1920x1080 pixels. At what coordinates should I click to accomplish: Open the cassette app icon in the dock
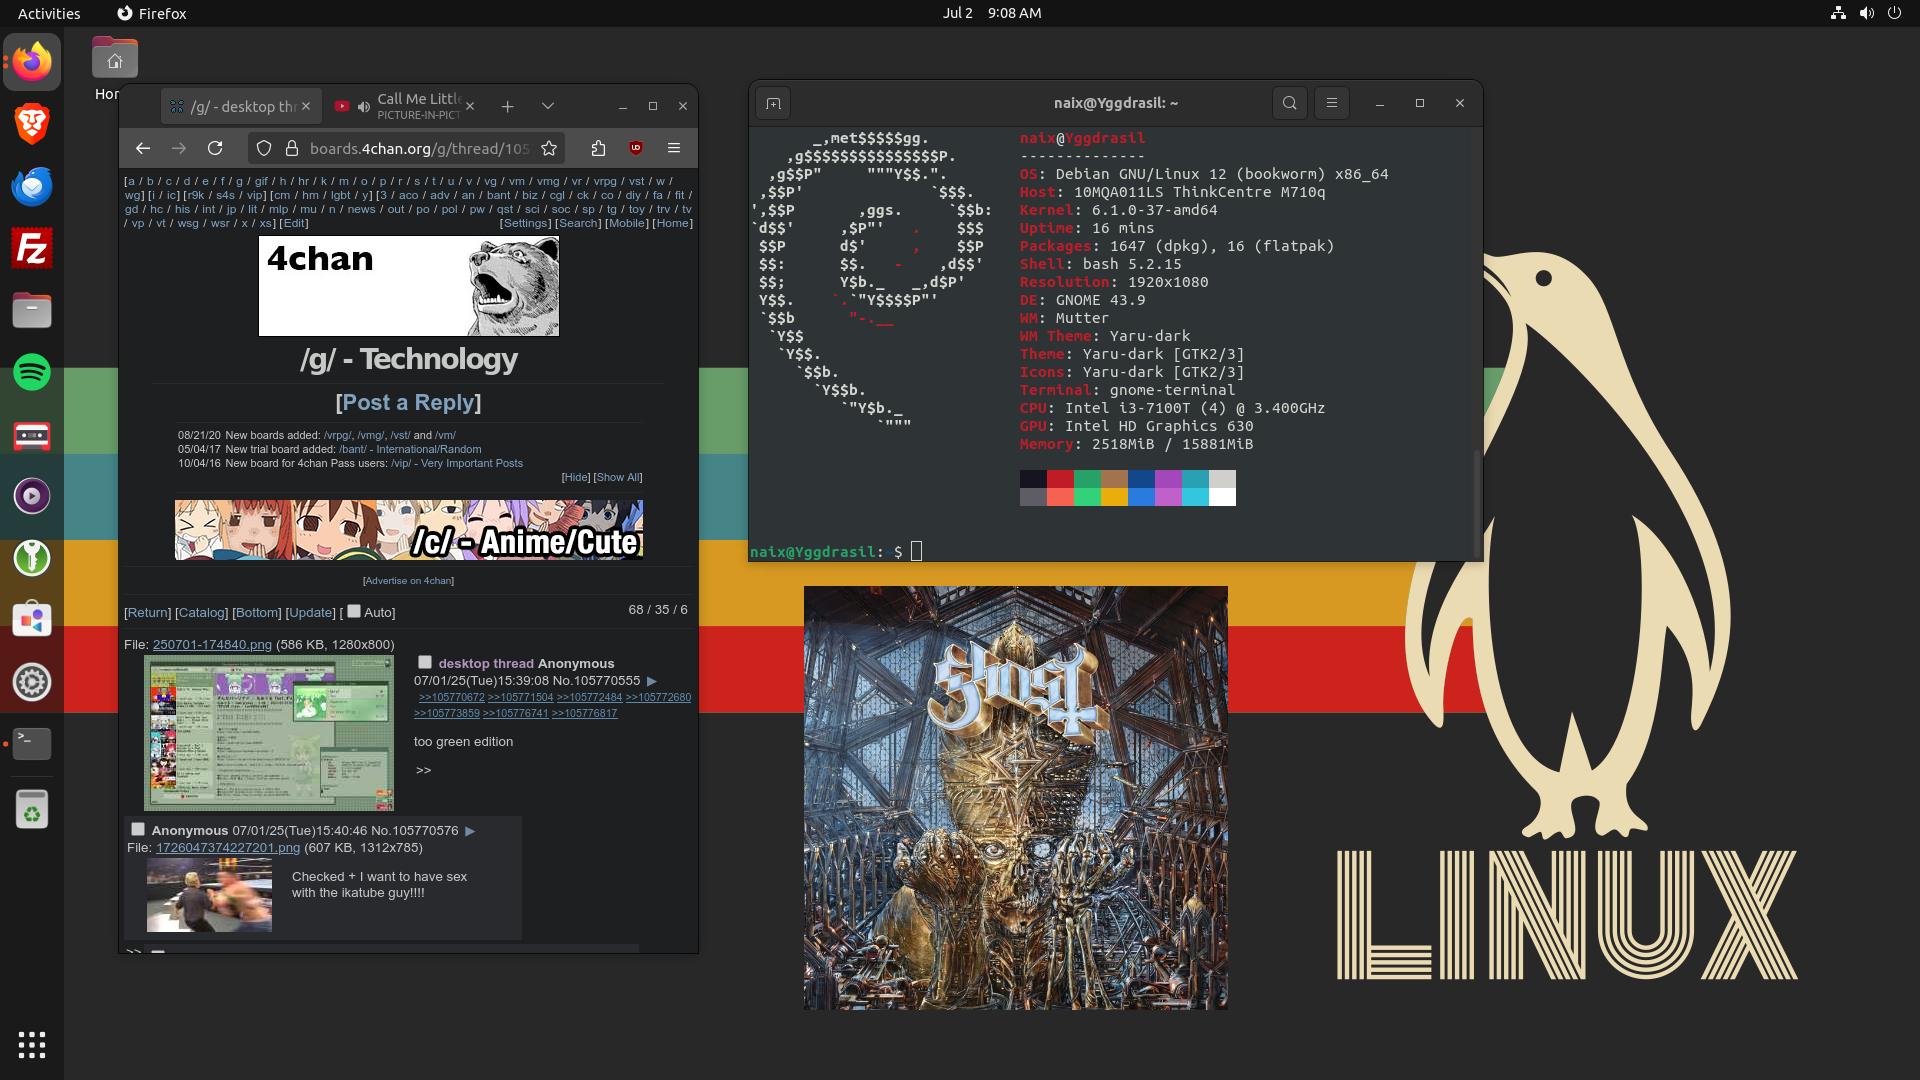(32, 434)
